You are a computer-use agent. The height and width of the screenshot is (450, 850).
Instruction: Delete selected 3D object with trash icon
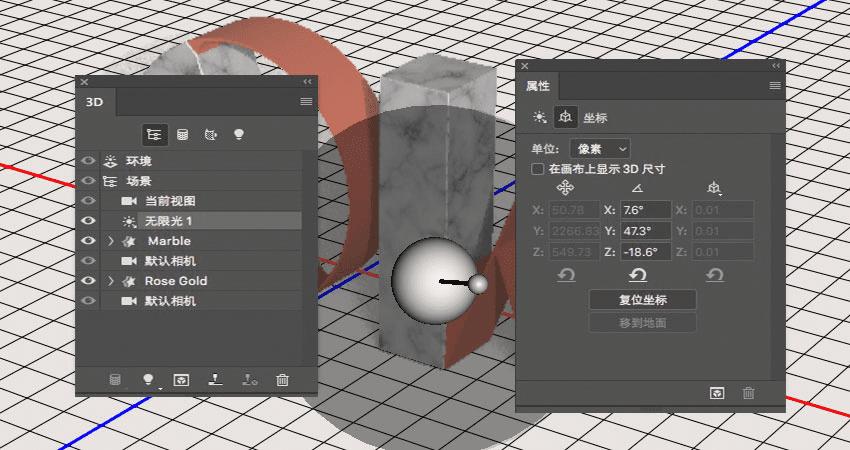coord(282,380)
